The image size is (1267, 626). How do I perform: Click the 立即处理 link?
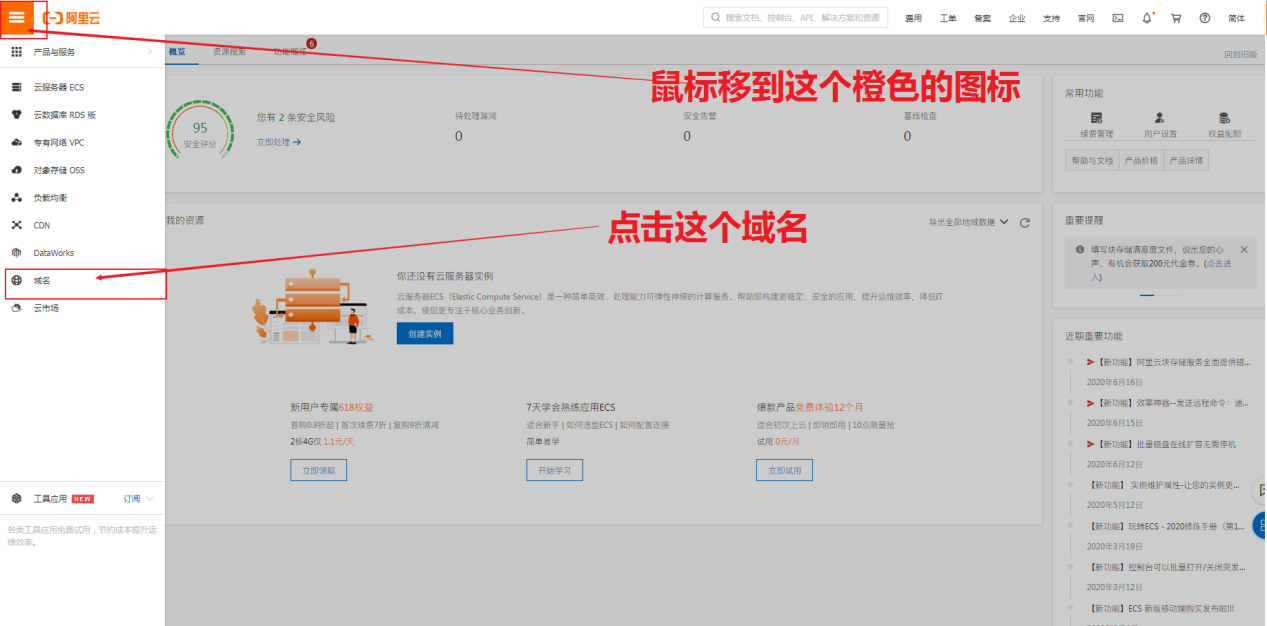pyautogui.click(x=279, y=142)
